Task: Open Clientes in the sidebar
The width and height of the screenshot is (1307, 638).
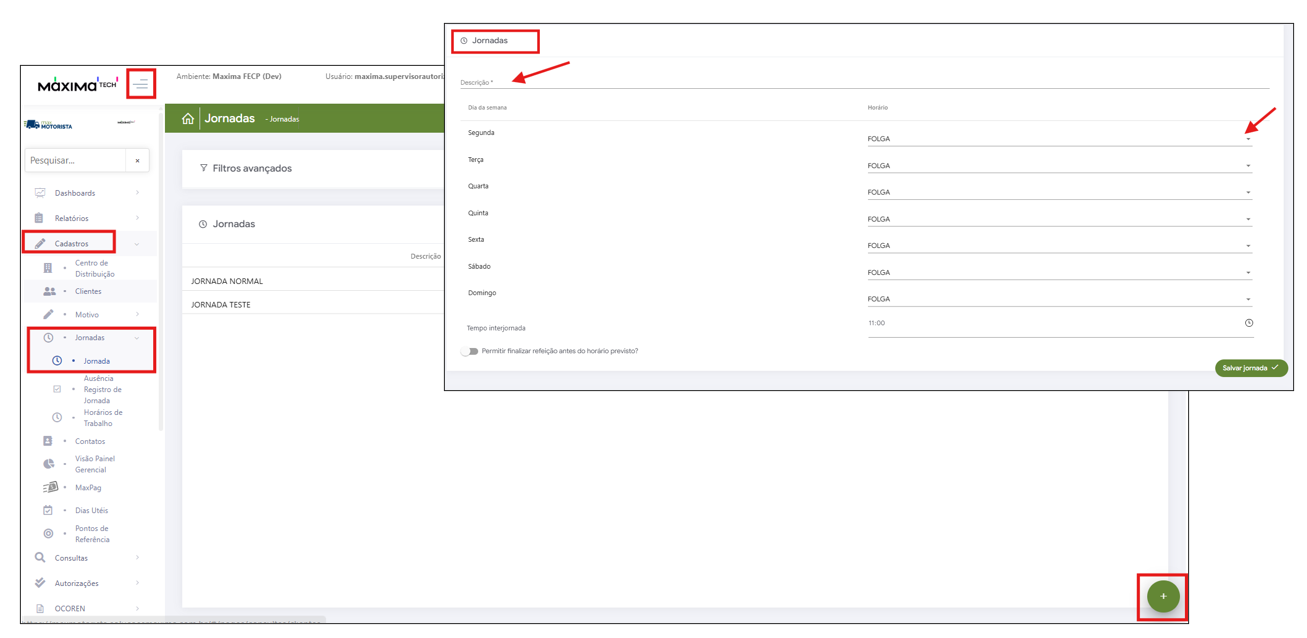Action: (88, 291)
